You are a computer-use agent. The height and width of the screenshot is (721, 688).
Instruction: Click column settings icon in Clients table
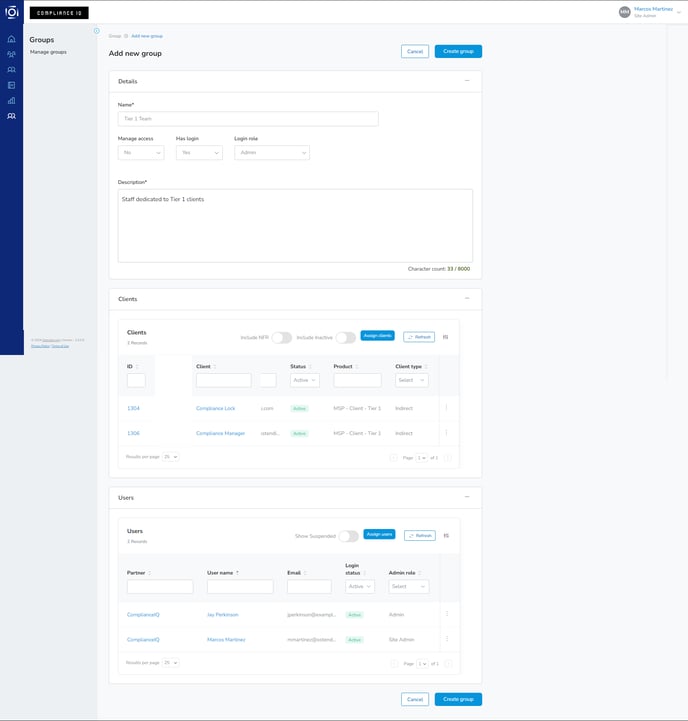[x=445, y=337]
